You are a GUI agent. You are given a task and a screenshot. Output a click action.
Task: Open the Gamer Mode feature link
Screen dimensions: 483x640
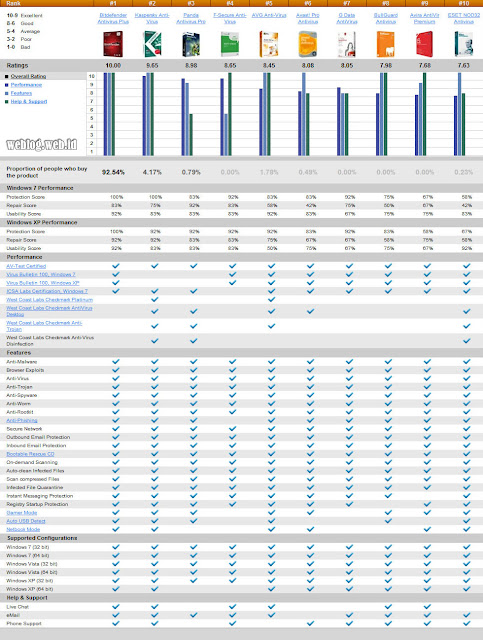tap(22, 513)
